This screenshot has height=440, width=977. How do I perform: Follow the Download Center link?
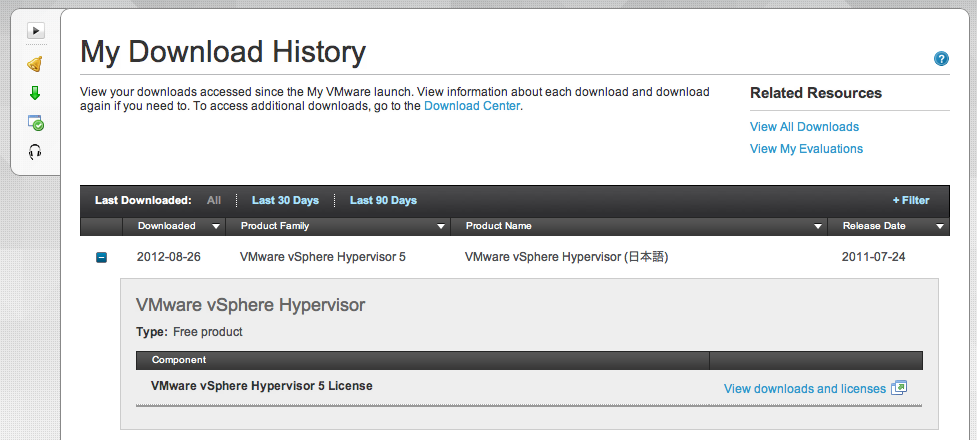coord(472,106)
